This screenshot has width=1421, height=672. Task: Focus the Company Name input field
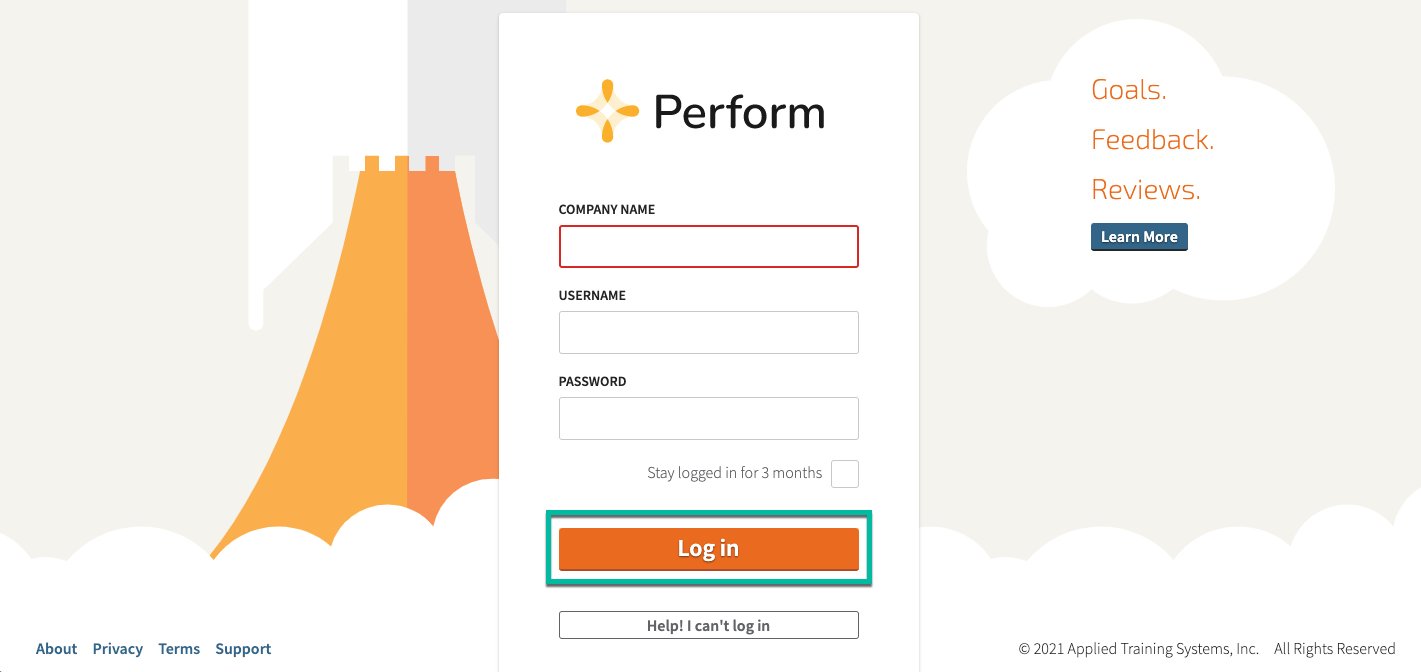(x=708, y=247)
